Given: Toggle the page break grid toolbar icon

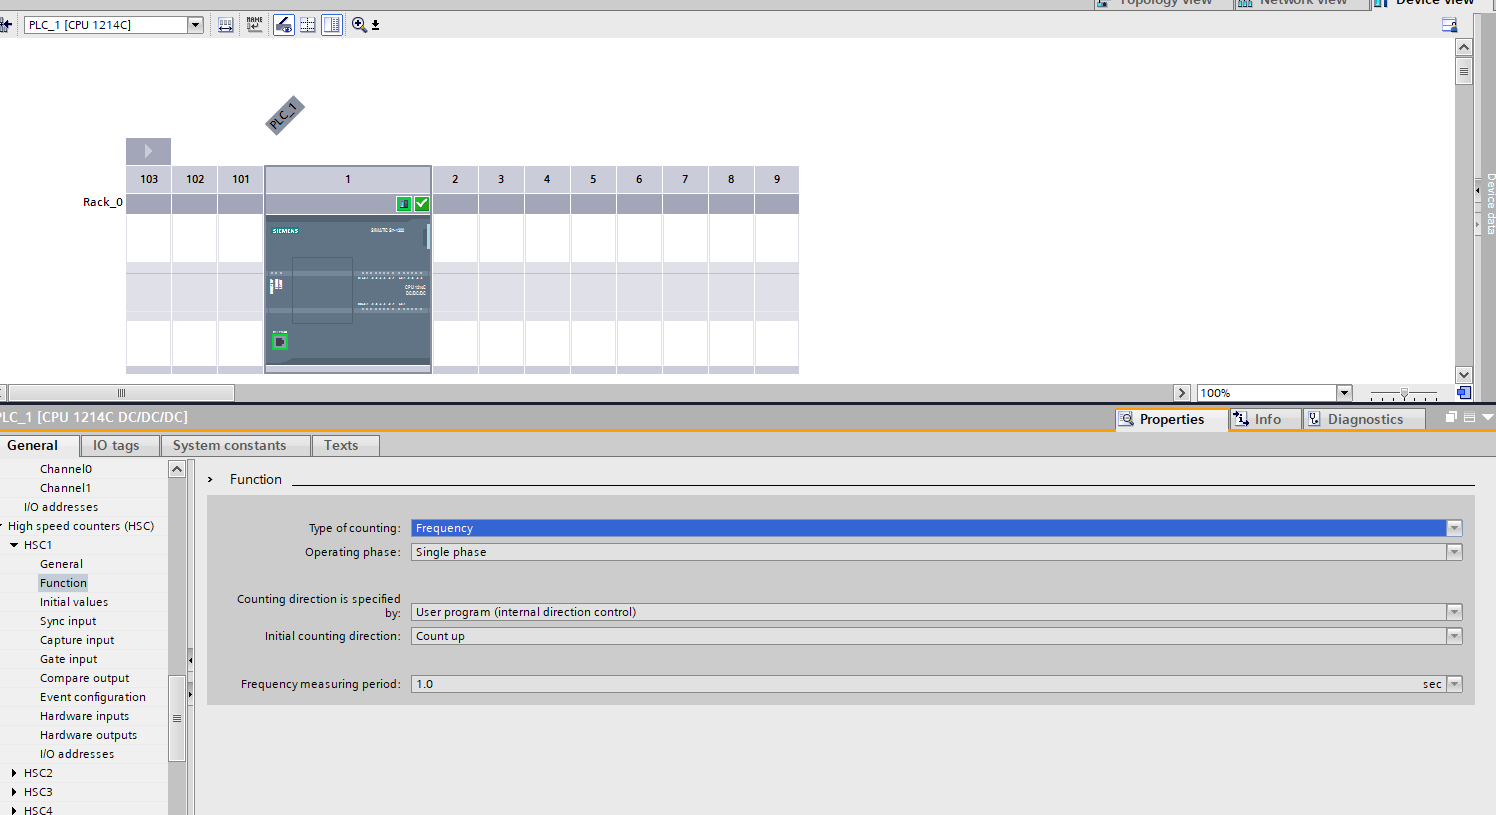Looking at the screenshot, I should click(x=308, y=25).
